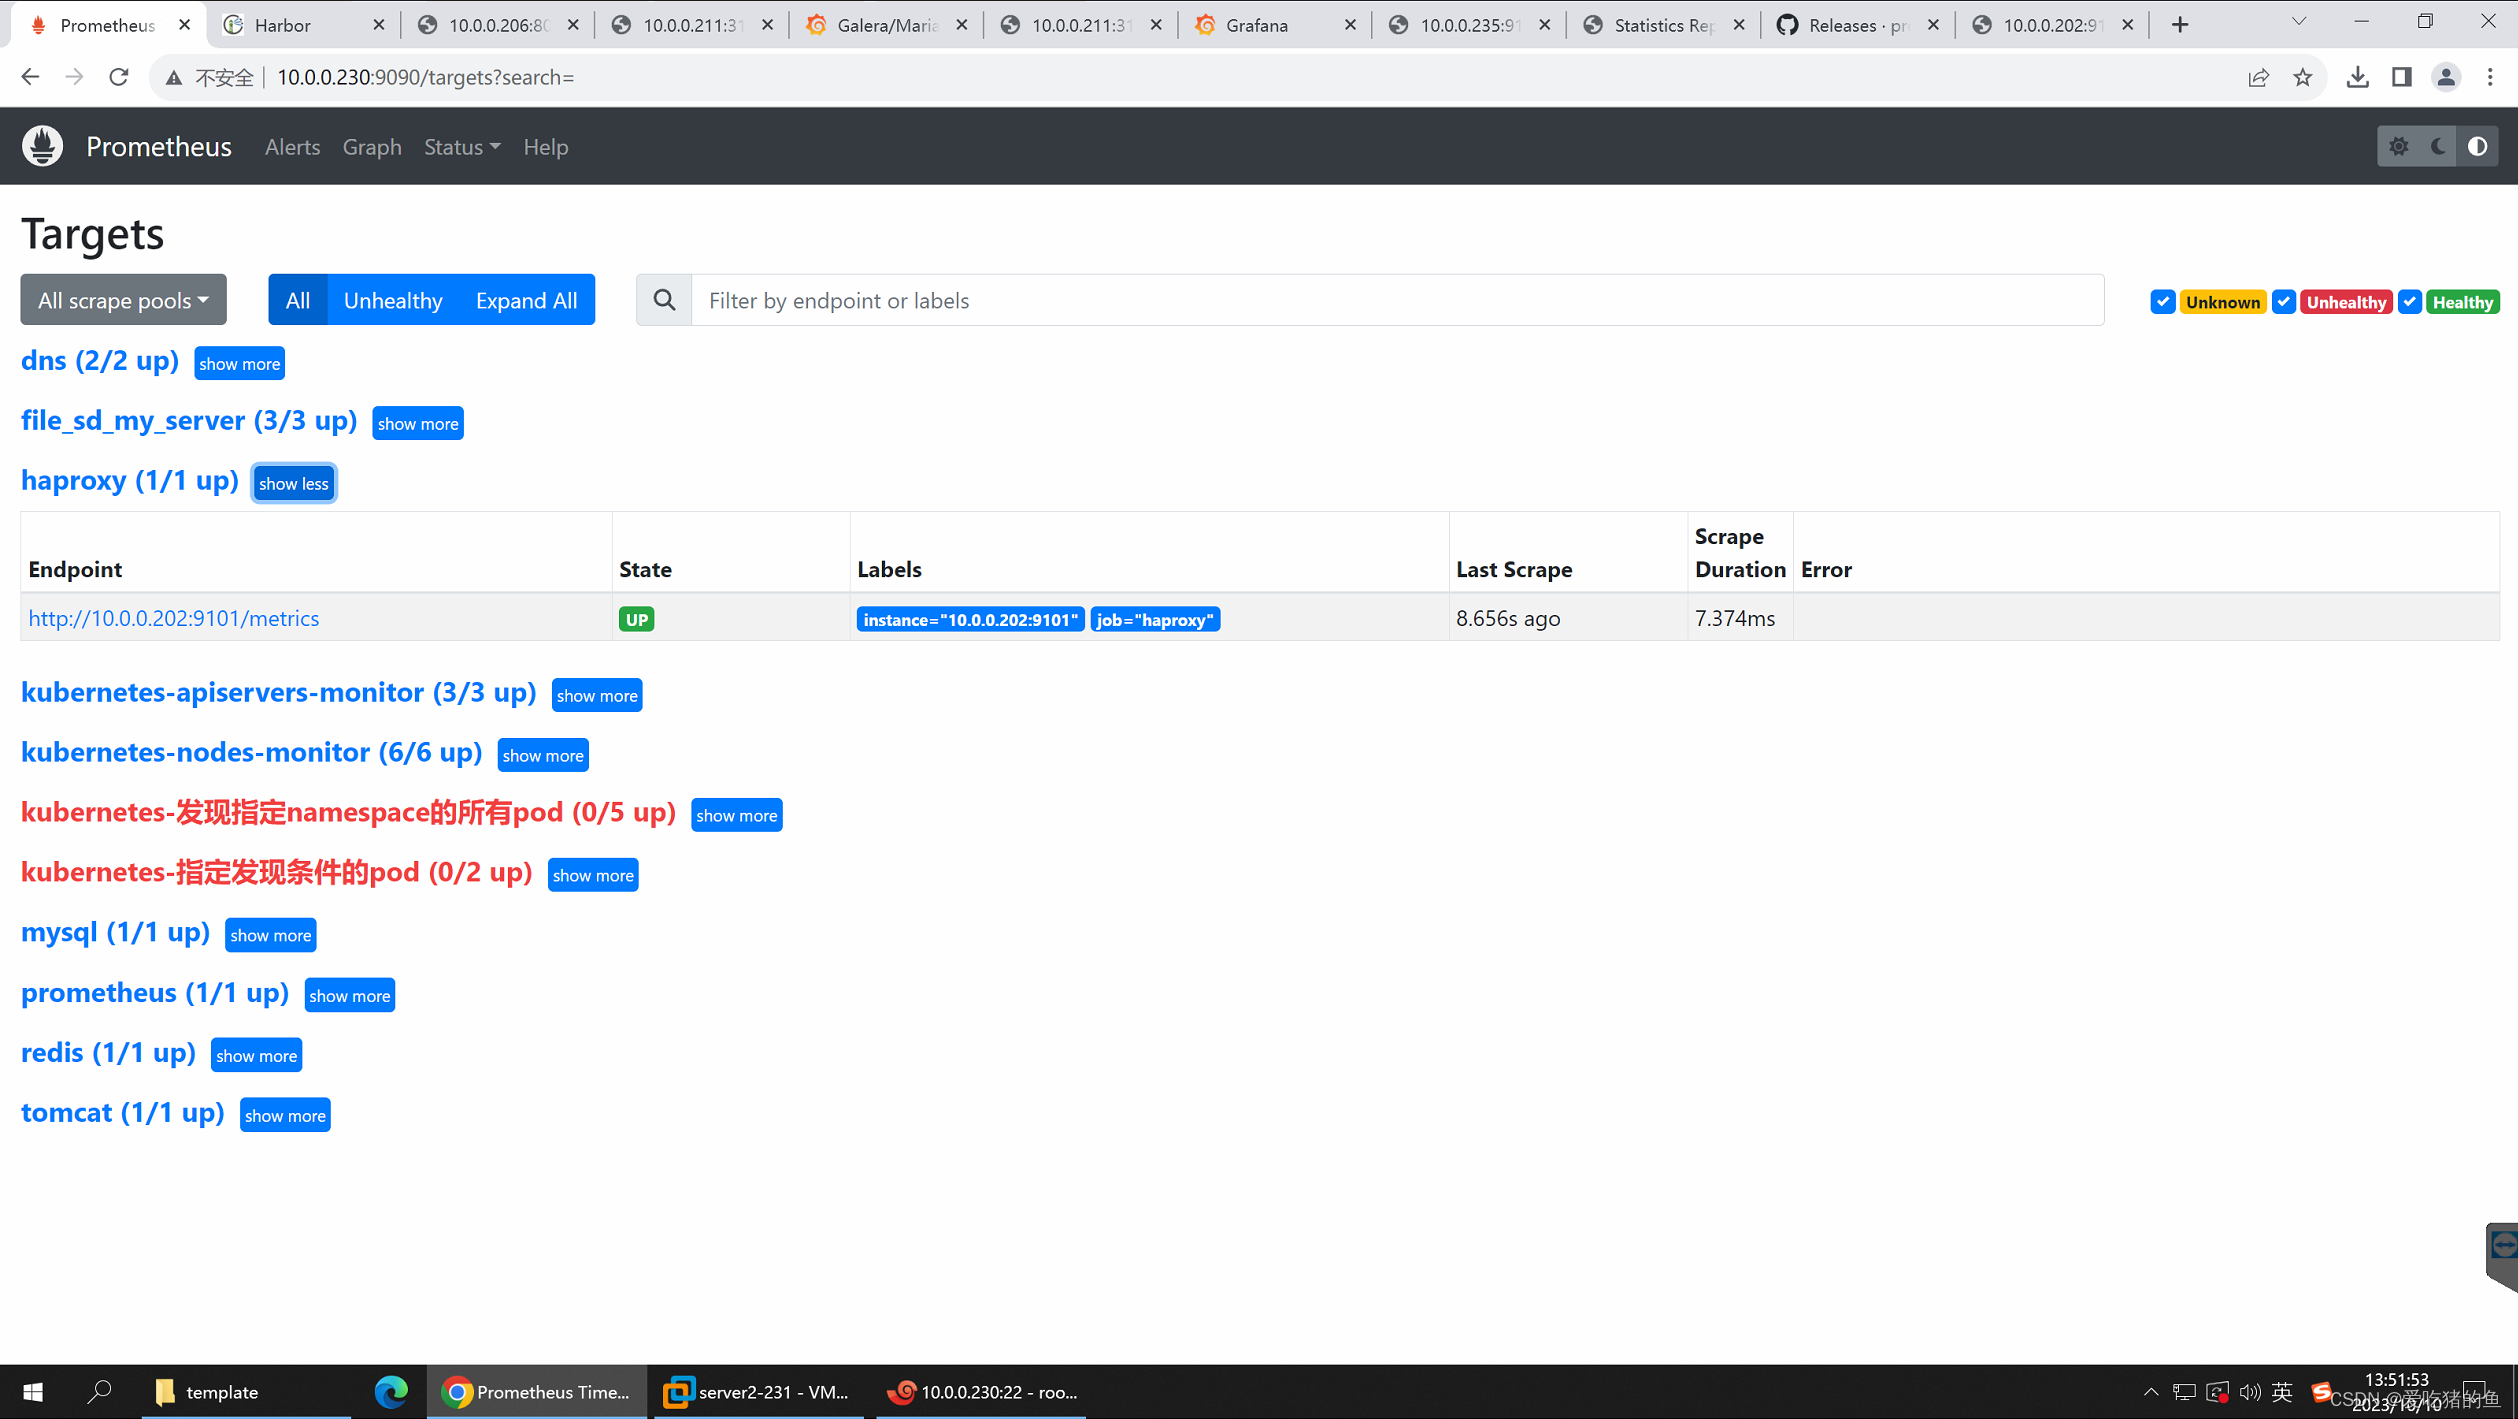Click the Prometheus flame logo
The width and height of the screenshot is (2518, 1419).
[42, 146]
